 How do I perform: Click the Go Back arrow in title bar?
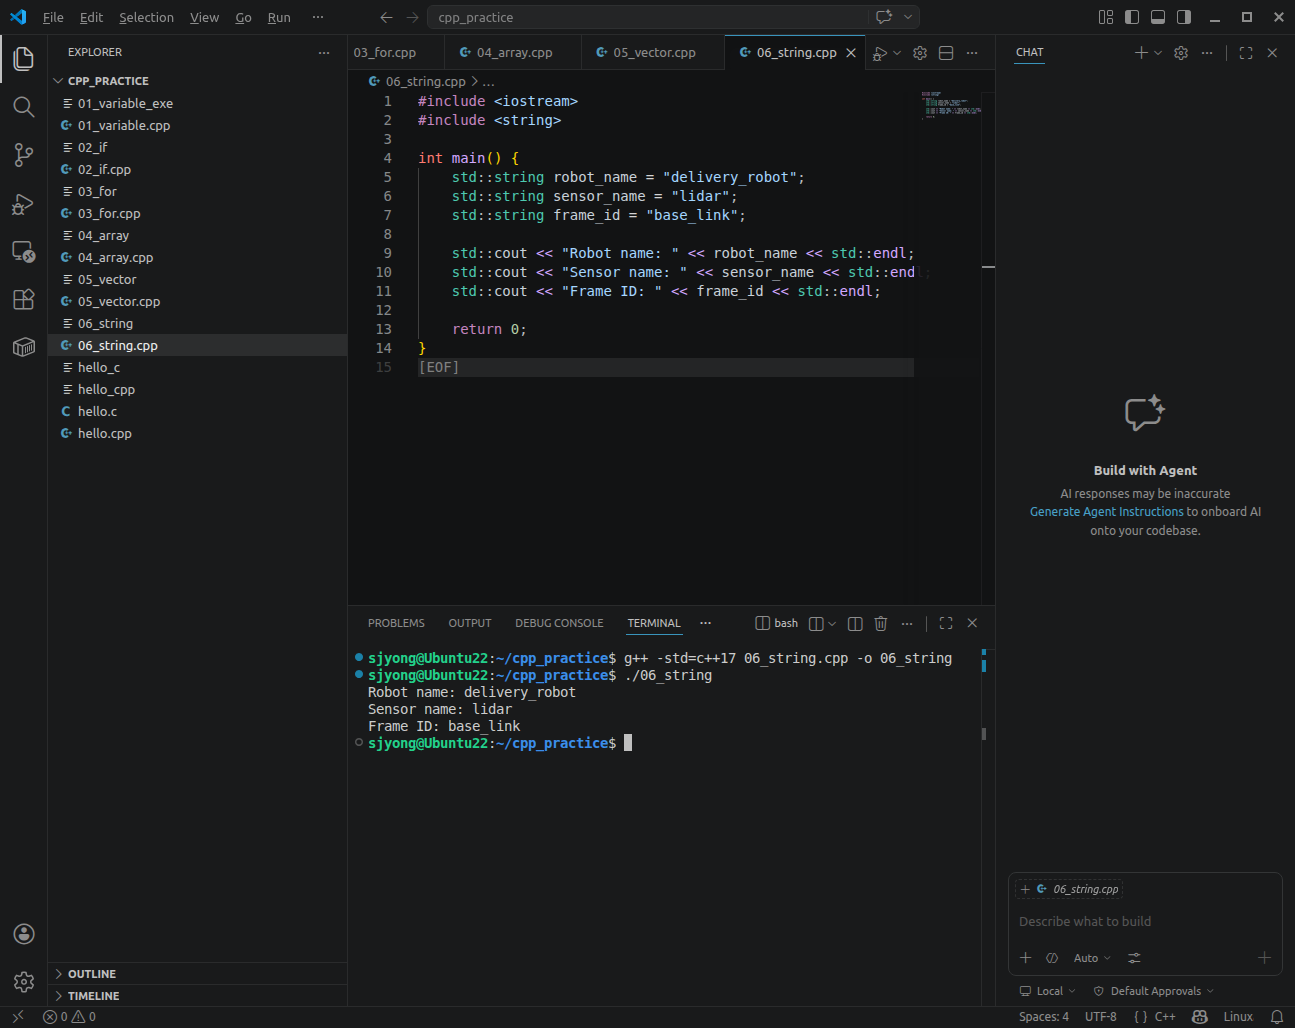tap(387, 17)
